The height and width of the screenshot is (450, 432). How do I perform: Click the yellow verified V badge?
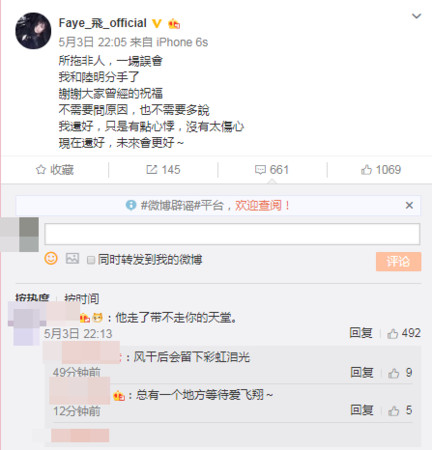coord(157,23)
